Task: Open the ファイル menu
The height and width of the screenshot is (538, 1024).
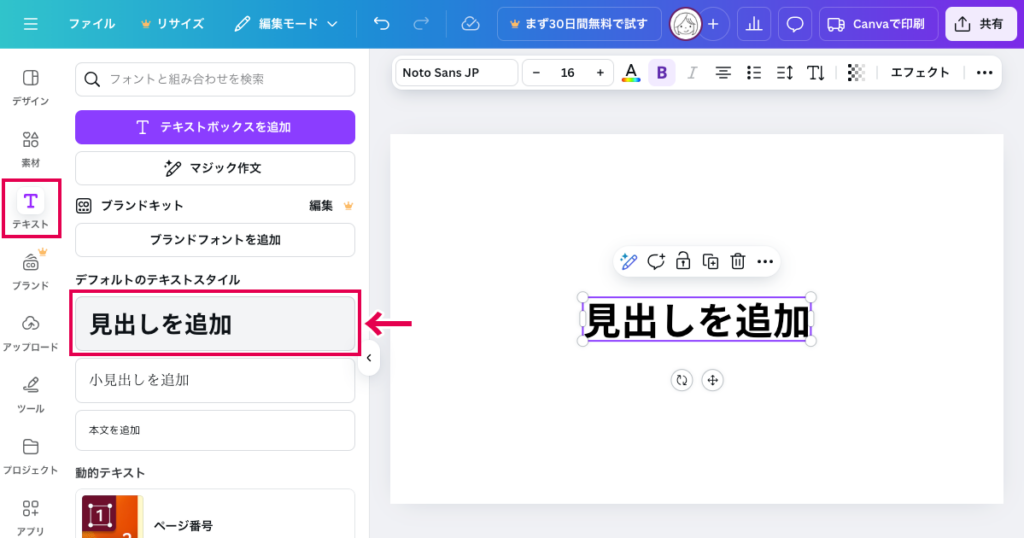Action: coord(91,23)
